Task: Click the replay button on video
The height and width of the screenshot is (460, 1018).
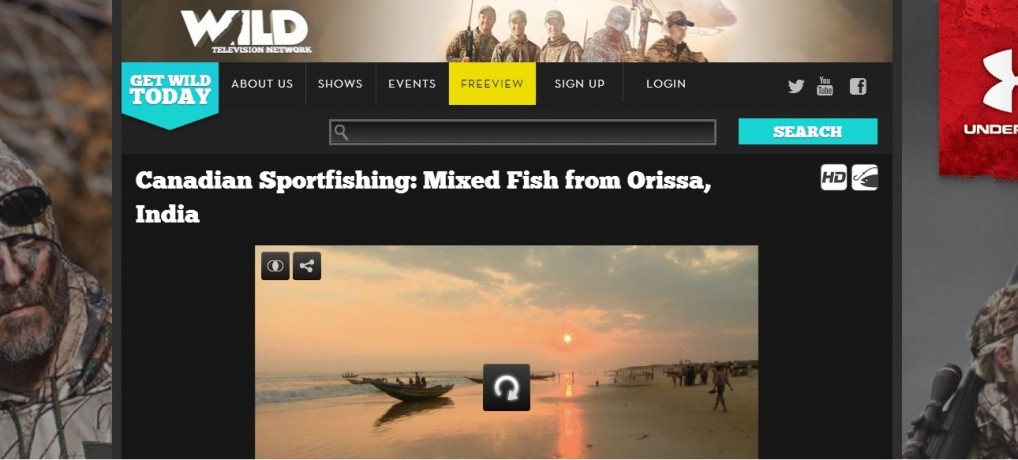Action: pyautogui.click(x=506, y=387)
